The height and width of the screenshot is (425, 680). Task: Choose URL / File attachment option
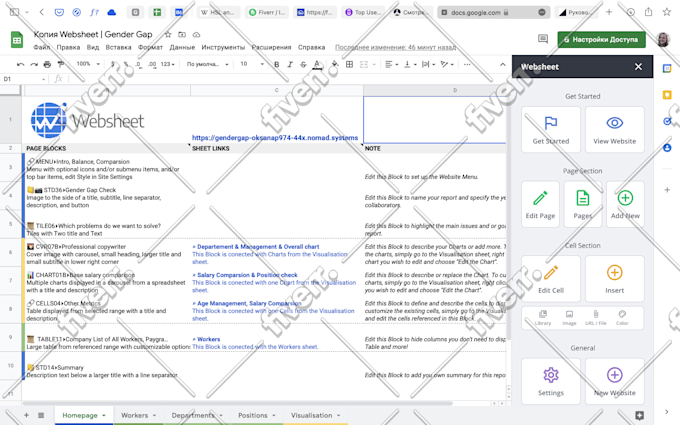(x=596, y=318)
